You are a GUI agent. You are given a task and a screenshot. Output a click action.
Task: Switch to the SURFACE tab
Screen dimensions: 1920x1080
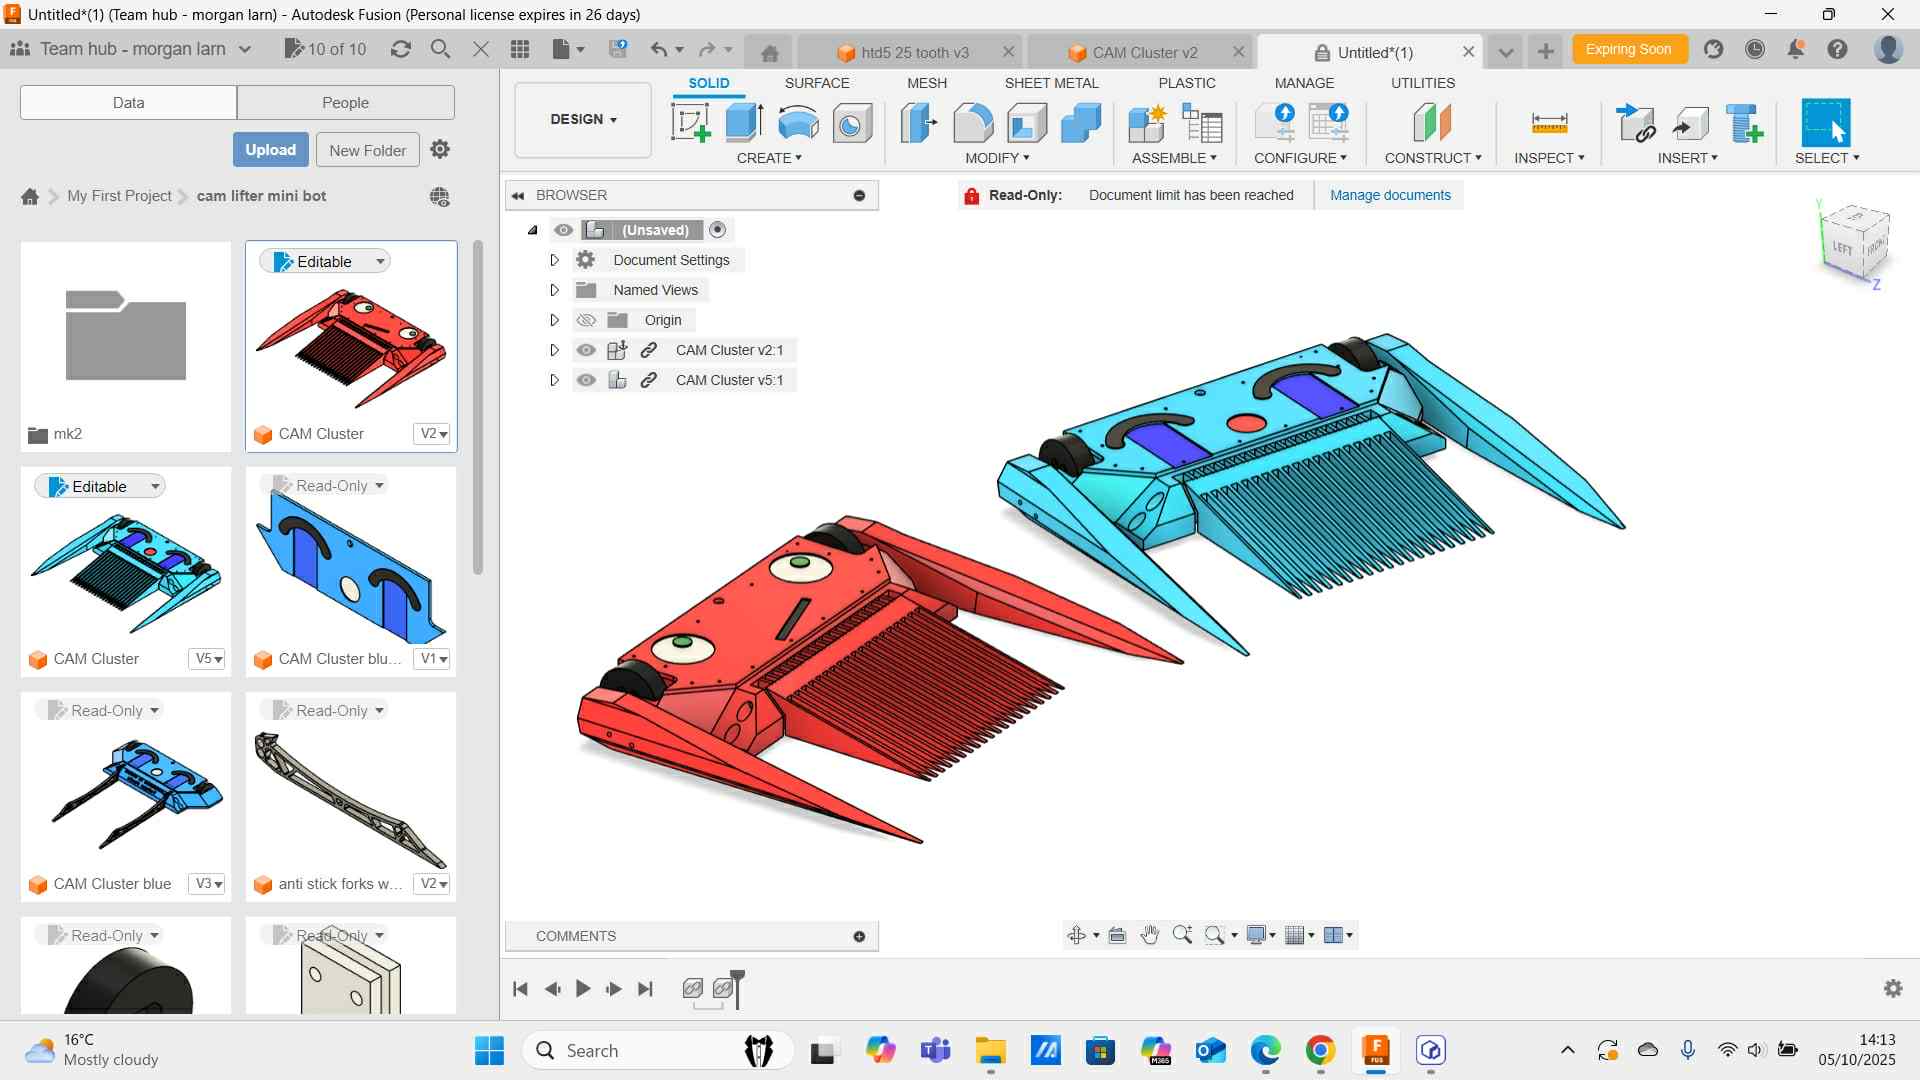[816, 83]
